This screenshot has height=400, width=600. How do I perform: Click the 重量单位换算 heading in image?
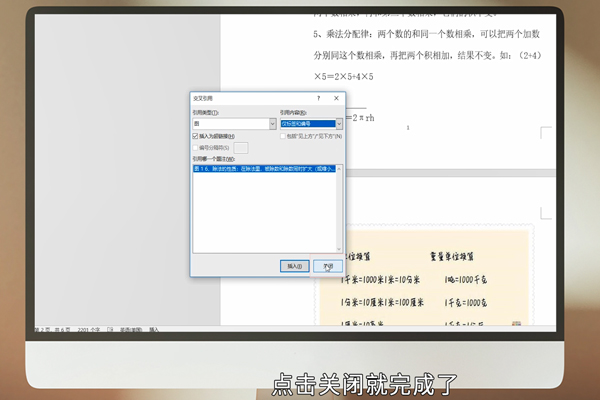tap(452, 256)
